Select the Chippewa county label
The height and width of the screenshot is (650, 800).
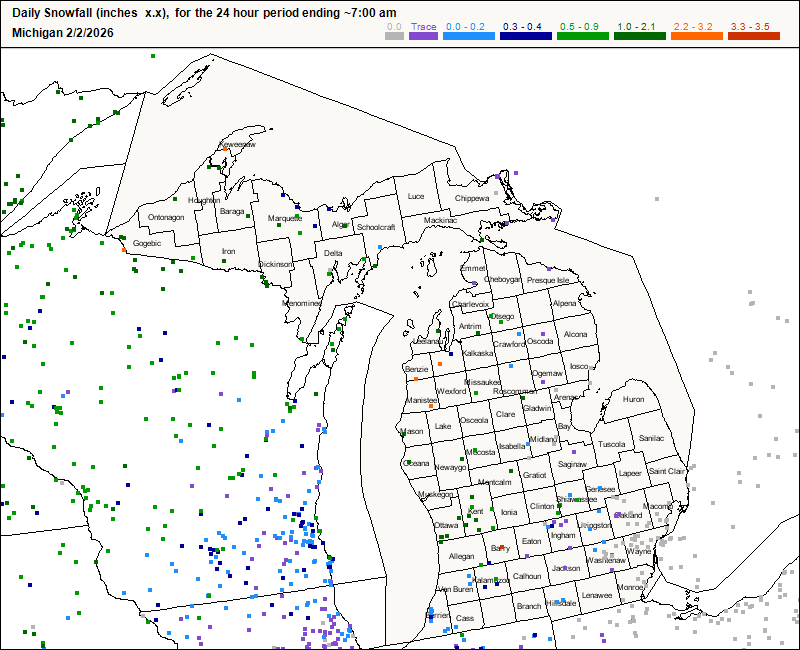[x=472, y=198]
